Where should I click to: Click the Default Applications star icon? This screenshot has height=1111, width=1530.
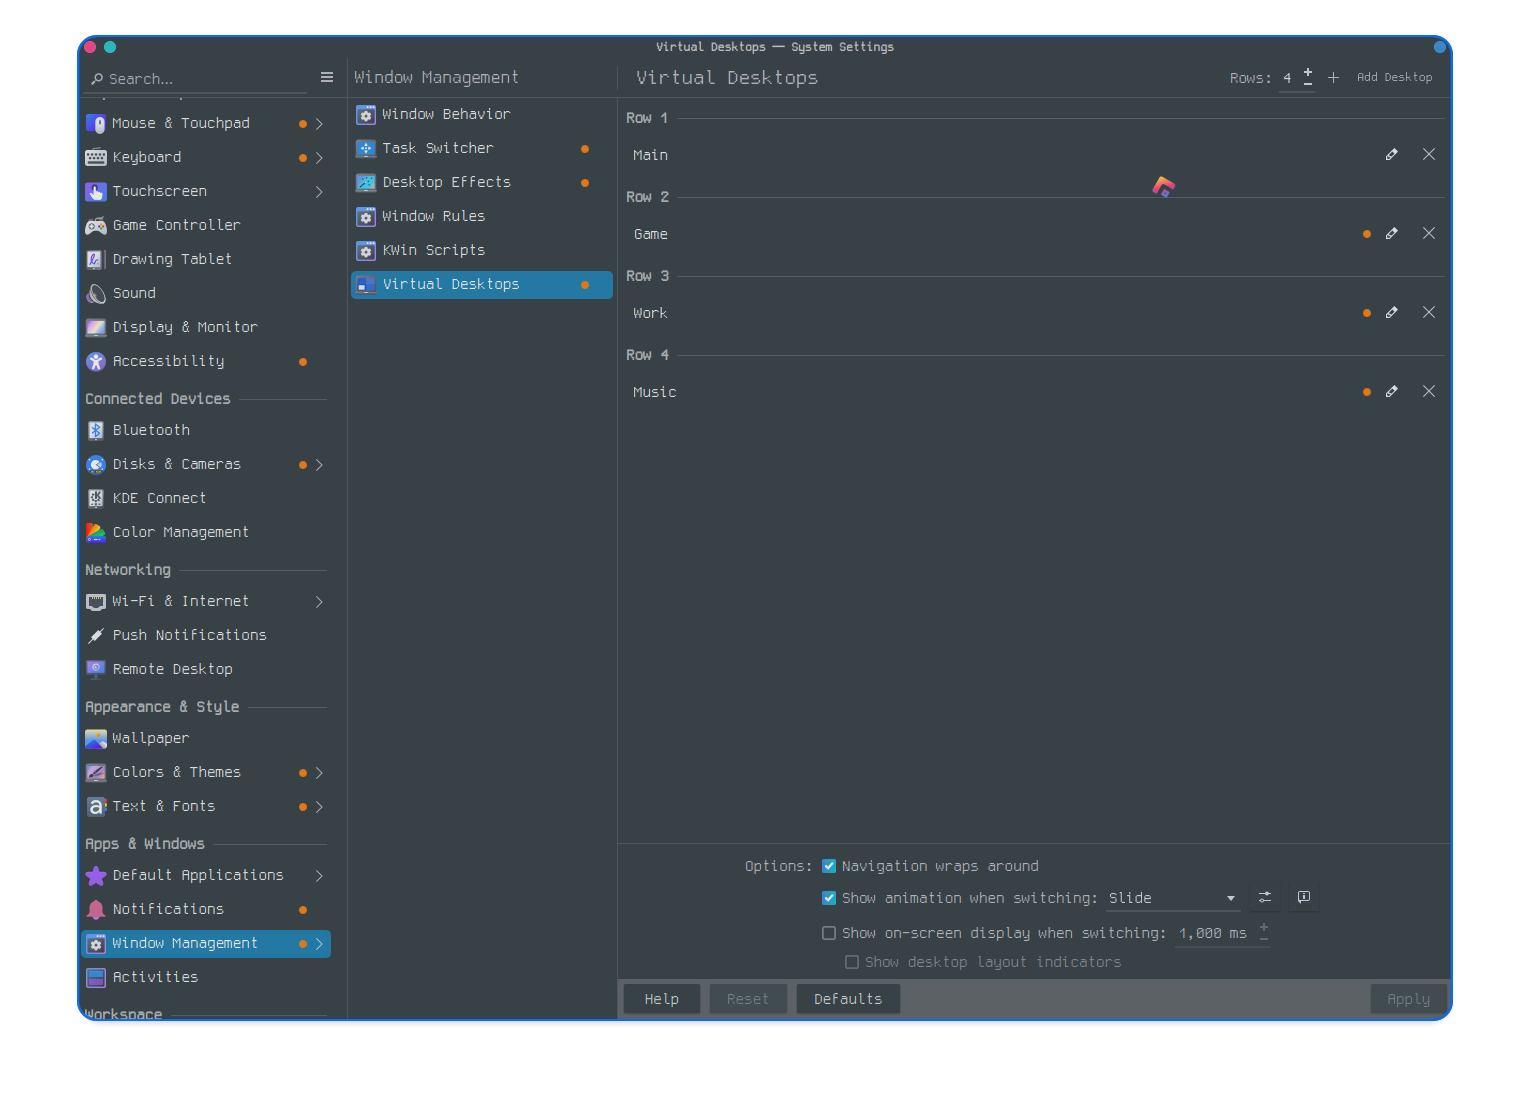click(x=96, y=875)
